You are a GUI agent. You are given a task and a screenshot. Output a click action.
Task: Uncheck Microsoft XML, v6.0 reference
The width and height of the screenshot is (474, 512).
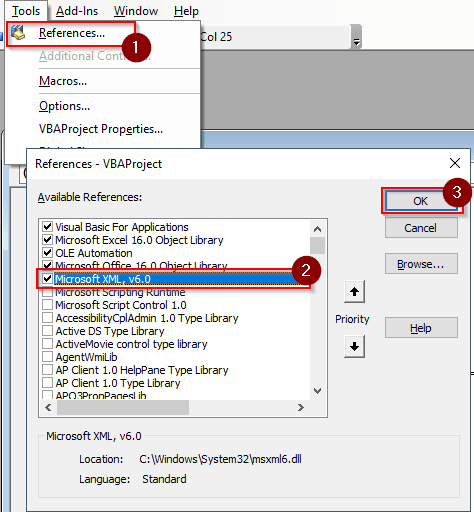47,279
